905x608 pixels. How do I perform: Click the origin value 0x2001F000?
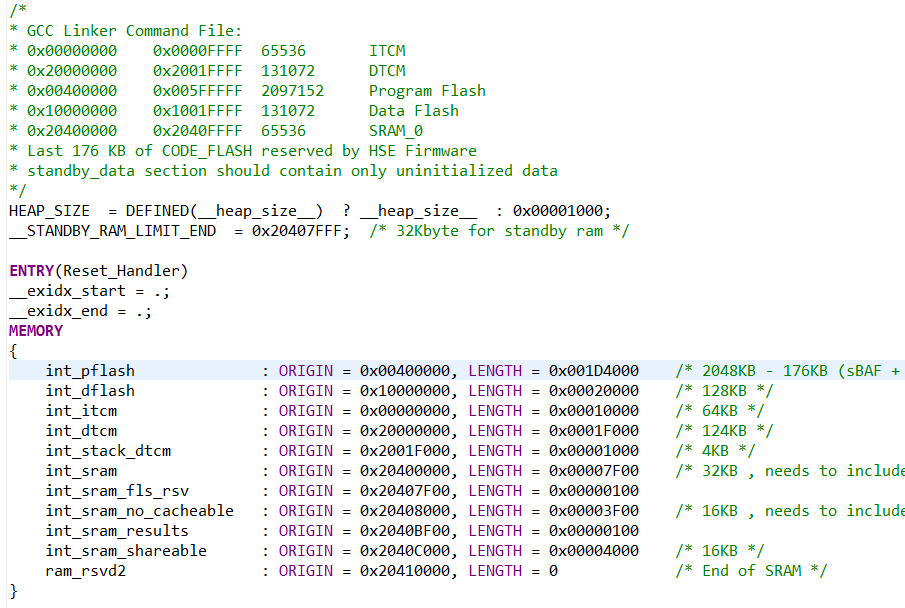pyautogui.click(x=405, y=451)
